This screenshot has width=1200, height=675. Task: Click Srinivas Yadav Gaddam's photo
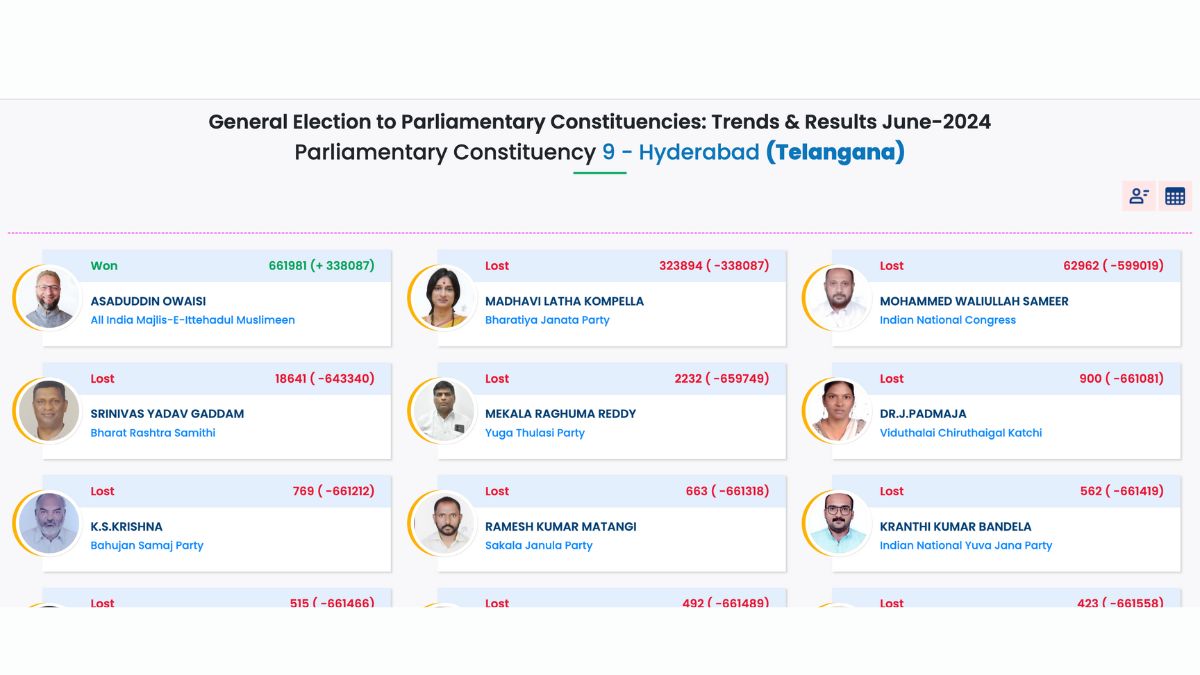point(49,411)
